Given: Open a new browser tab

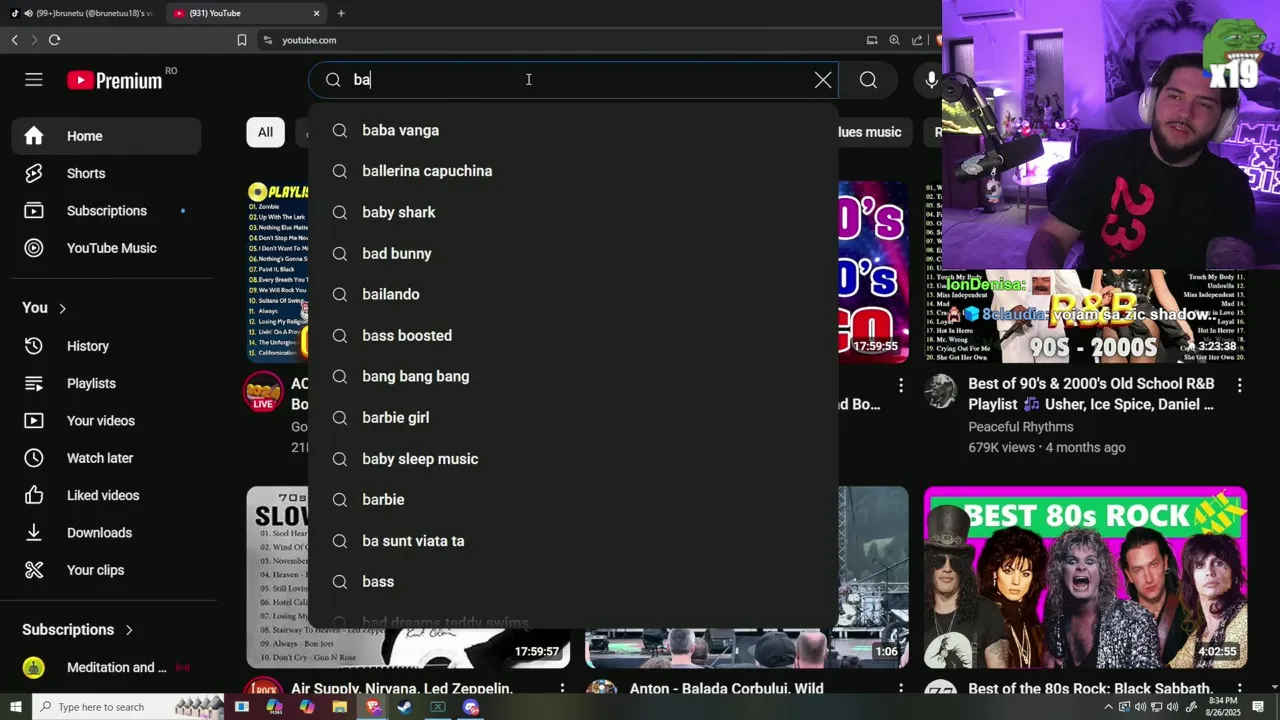Looking at the screenshot, I should [x=341, y=13].
